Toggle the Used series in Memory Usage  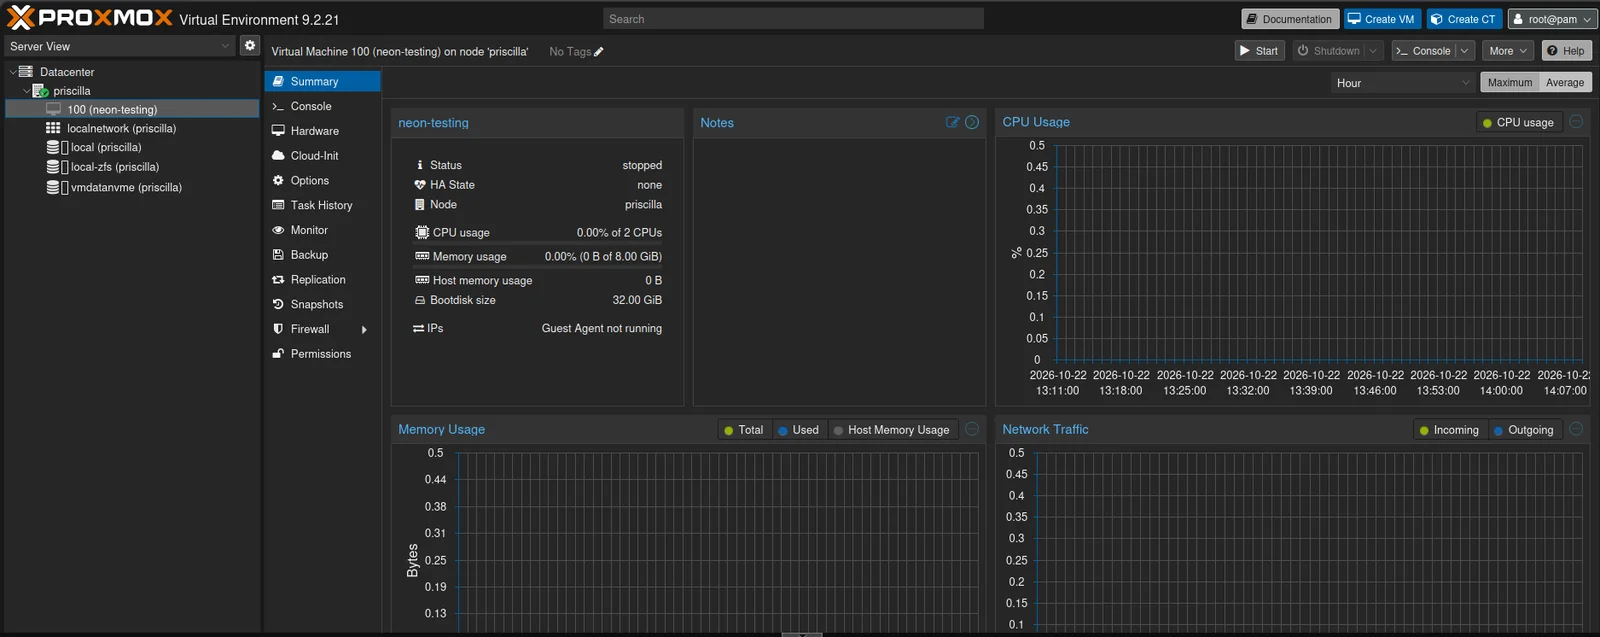[798, 430]
